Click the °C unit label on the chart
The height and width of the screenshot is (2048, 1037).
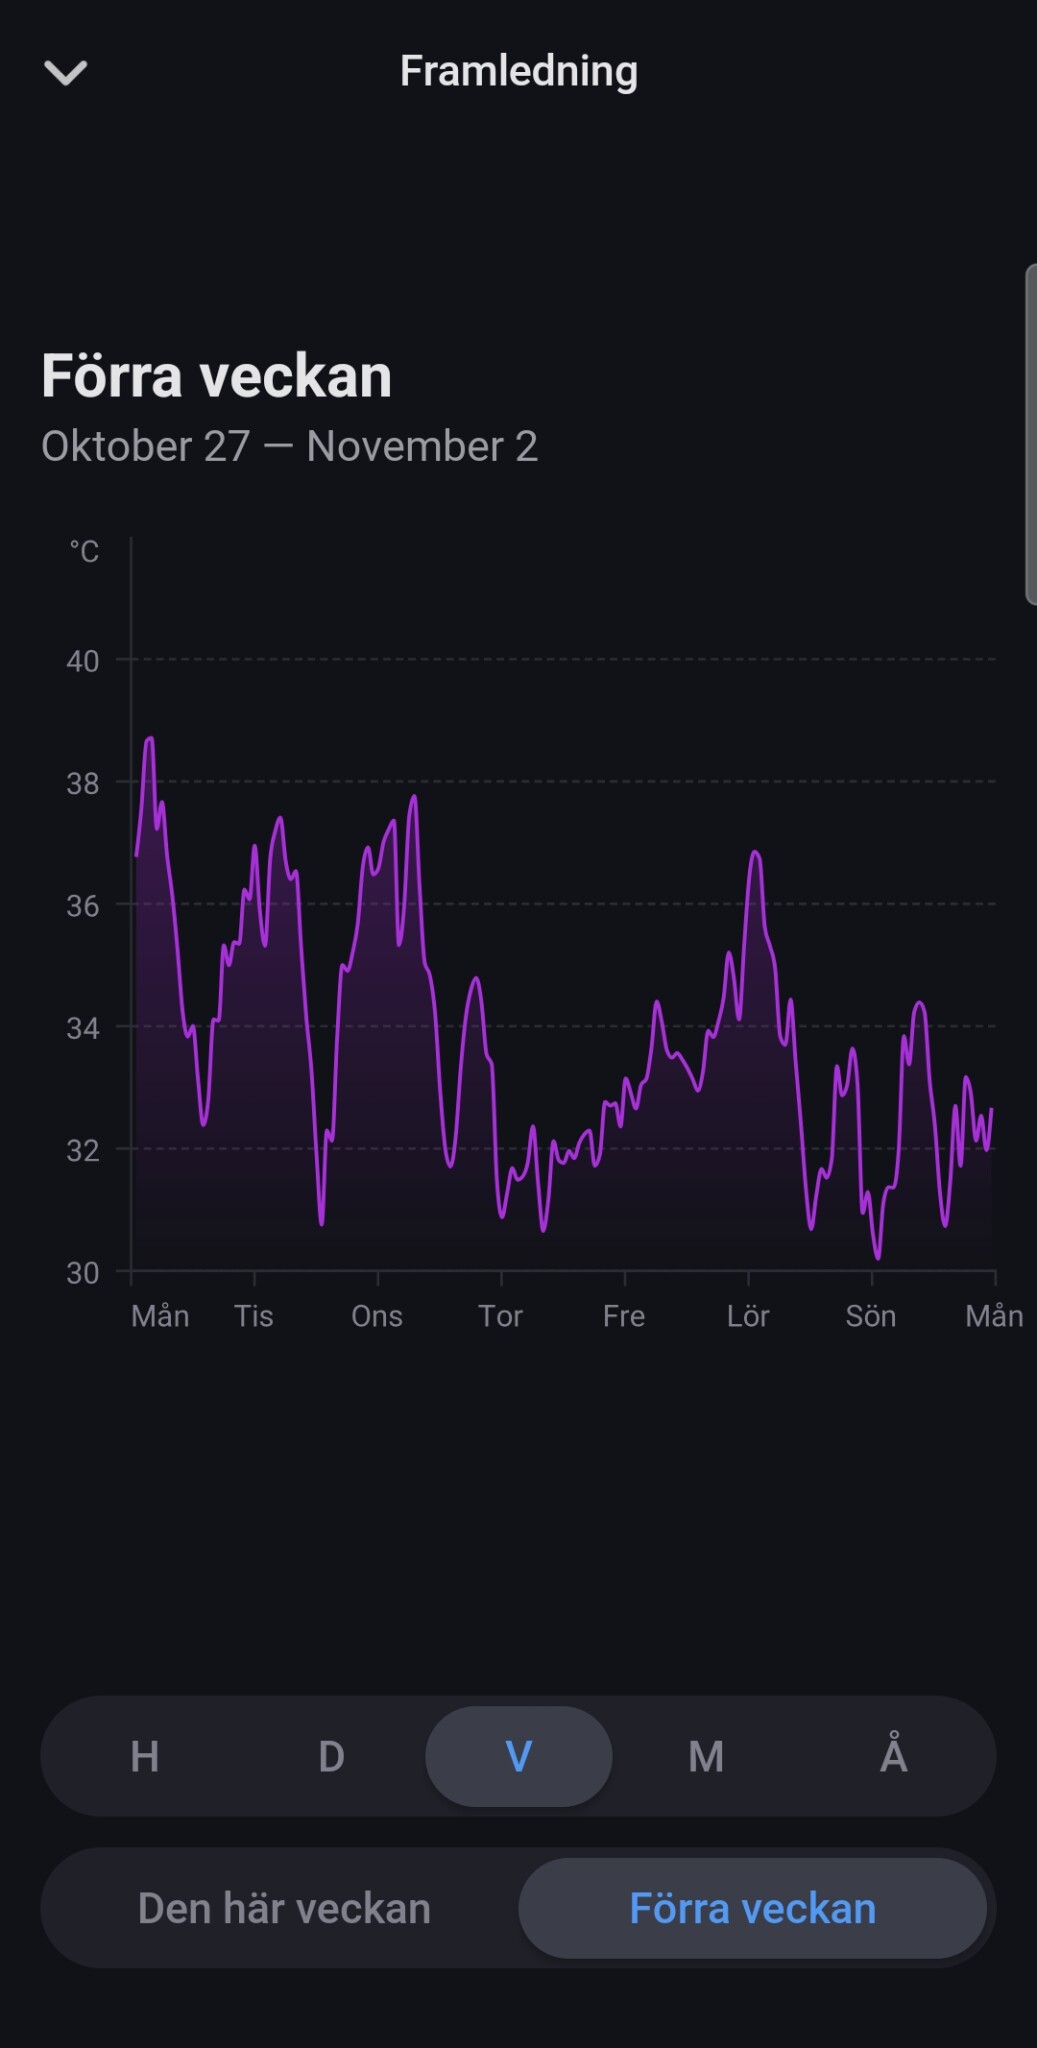(84, 552)
